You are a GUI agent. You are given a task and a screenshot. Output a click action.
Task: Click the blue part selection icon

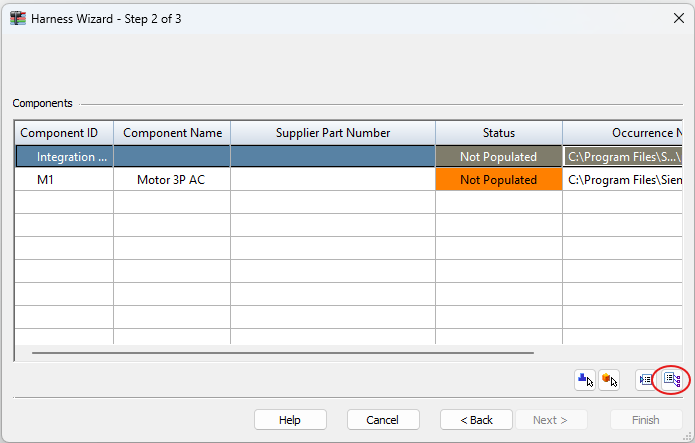(585, 380)
